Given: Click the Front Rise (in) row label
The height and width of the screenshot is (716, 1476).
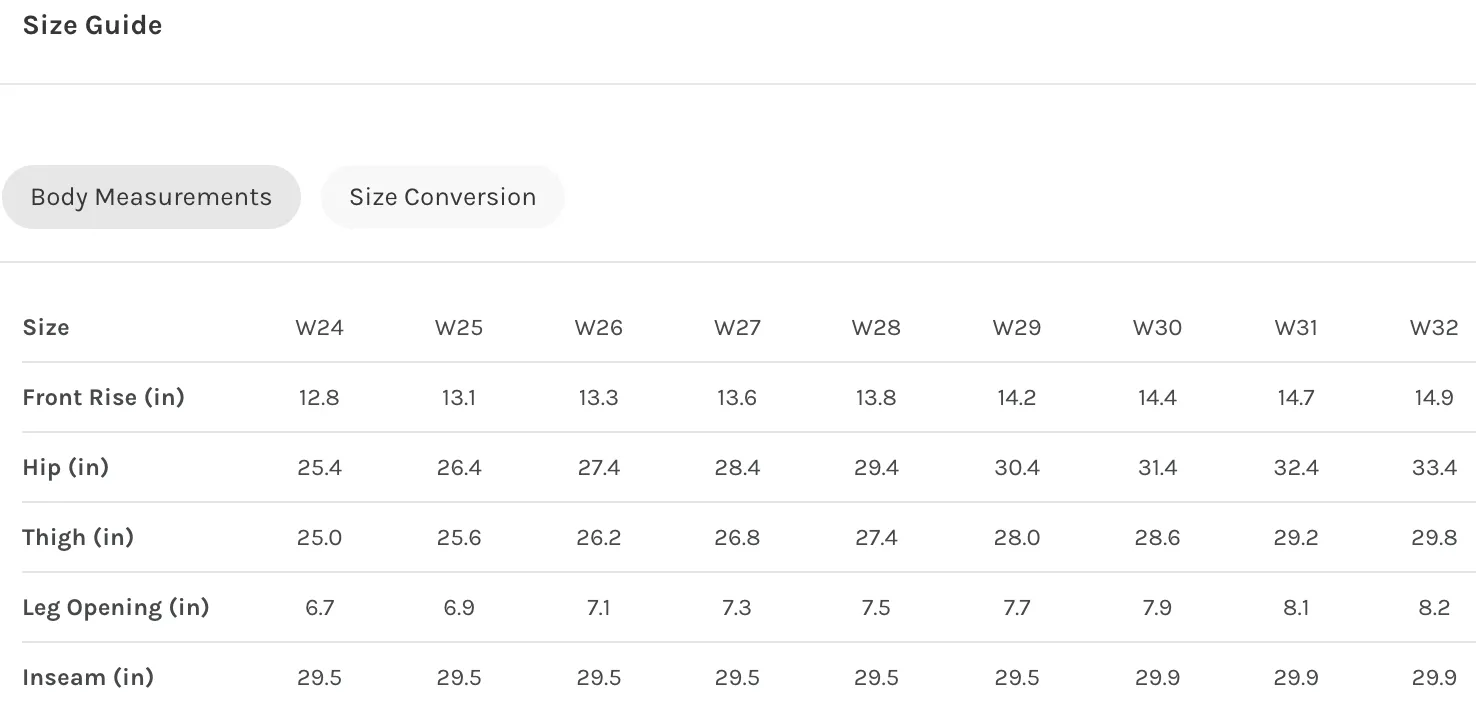Looking at the screenshot, I should point(104,397).
